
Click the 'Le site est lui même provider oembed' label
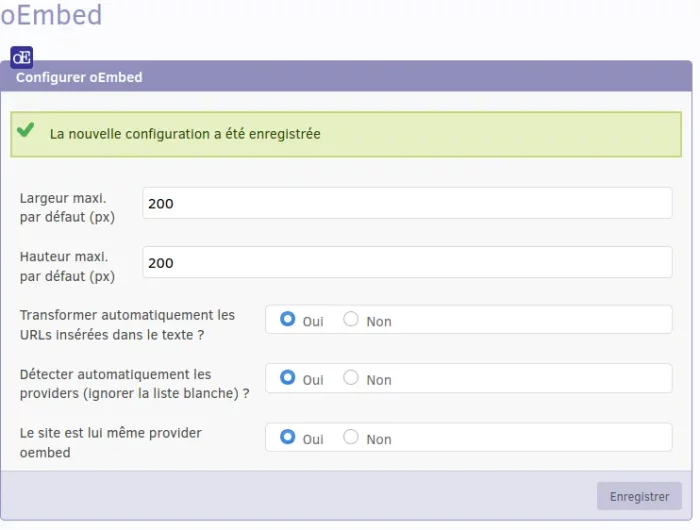pyautogui.click(x=111, y=442)
